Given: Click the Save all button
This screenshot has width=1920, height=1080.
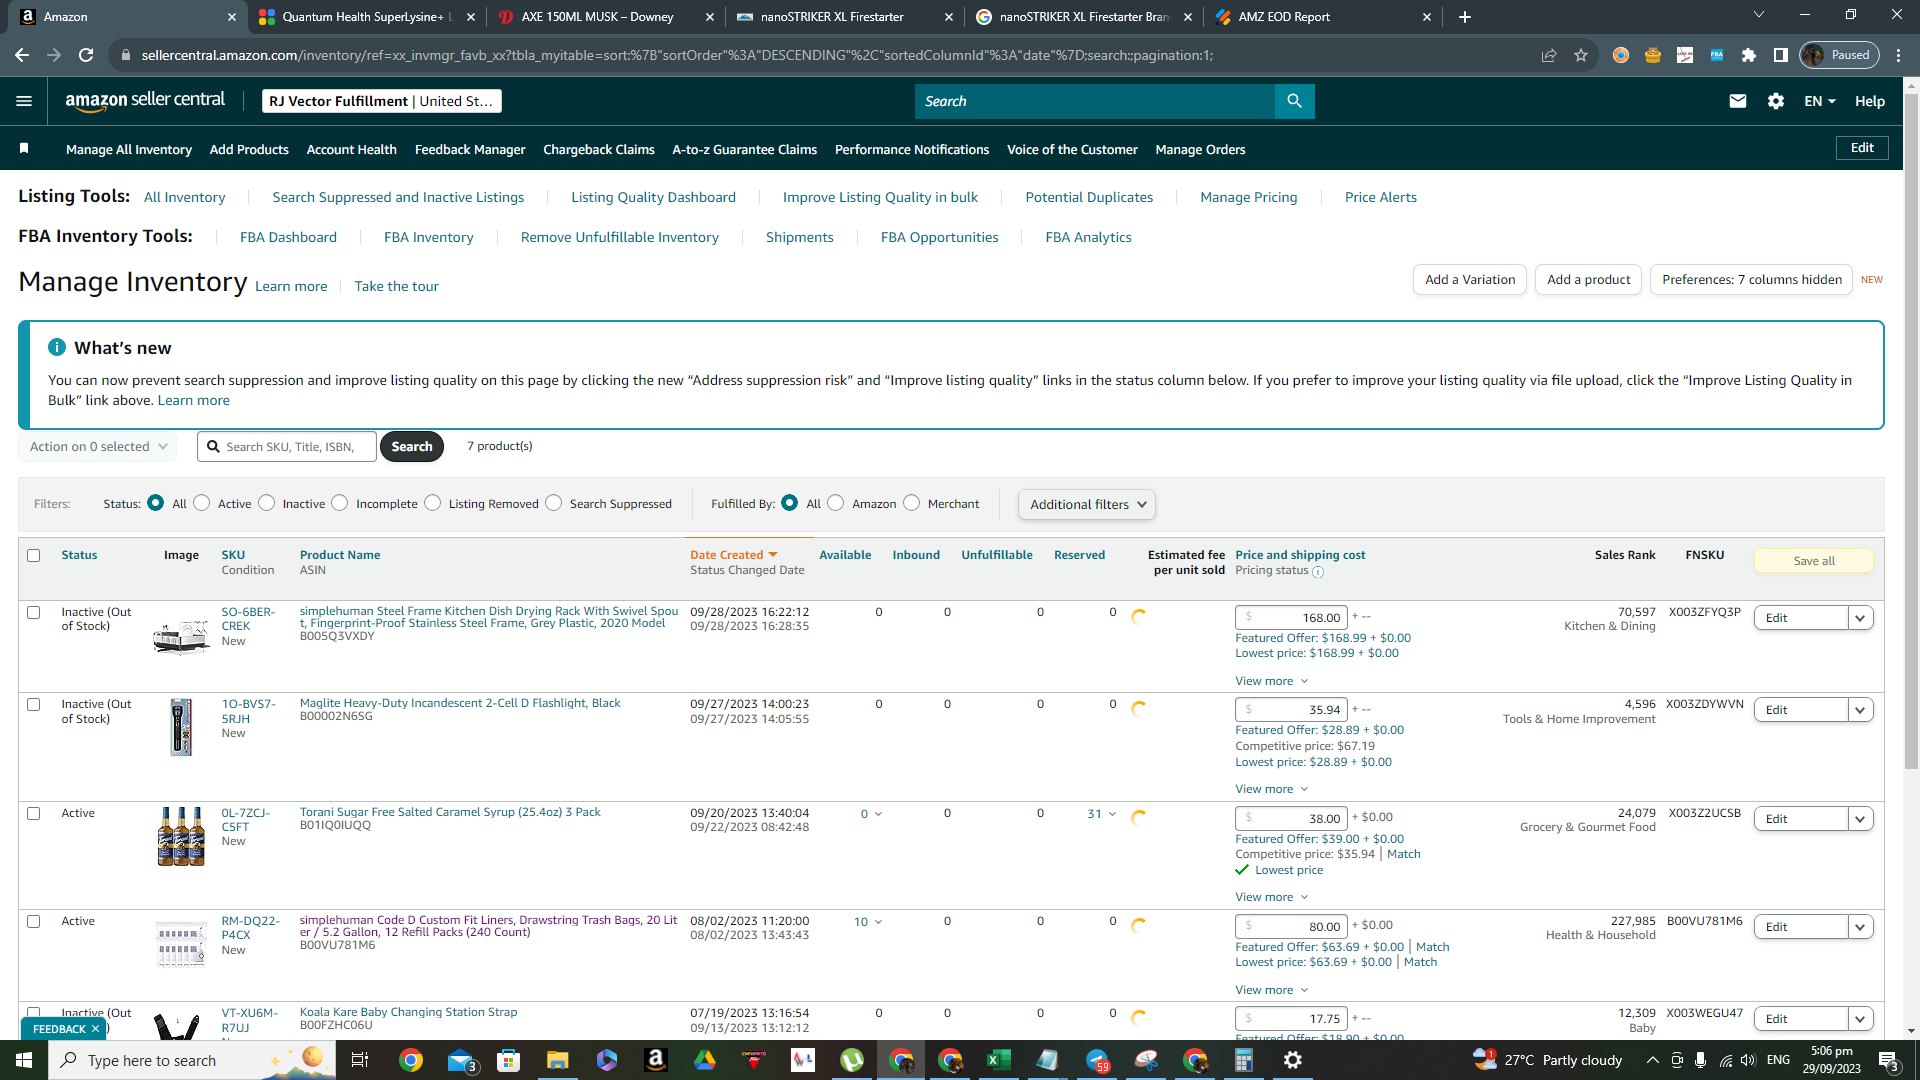Looking at the screenshot, I should pyautogui.click(x=1814, y=561).
